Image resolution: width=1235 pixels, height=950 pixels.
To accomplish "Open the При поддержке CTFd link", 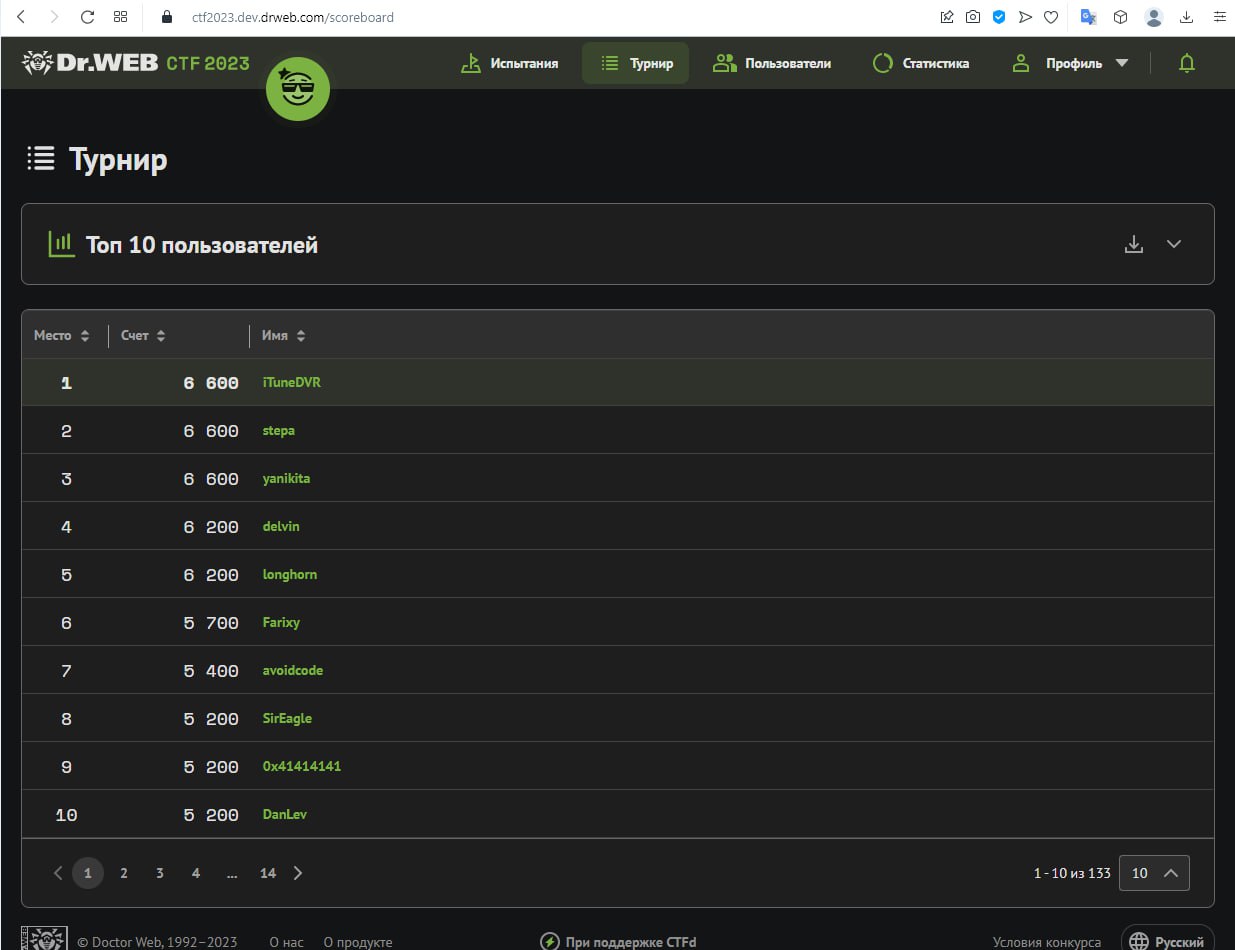I will tap(619, 941).
